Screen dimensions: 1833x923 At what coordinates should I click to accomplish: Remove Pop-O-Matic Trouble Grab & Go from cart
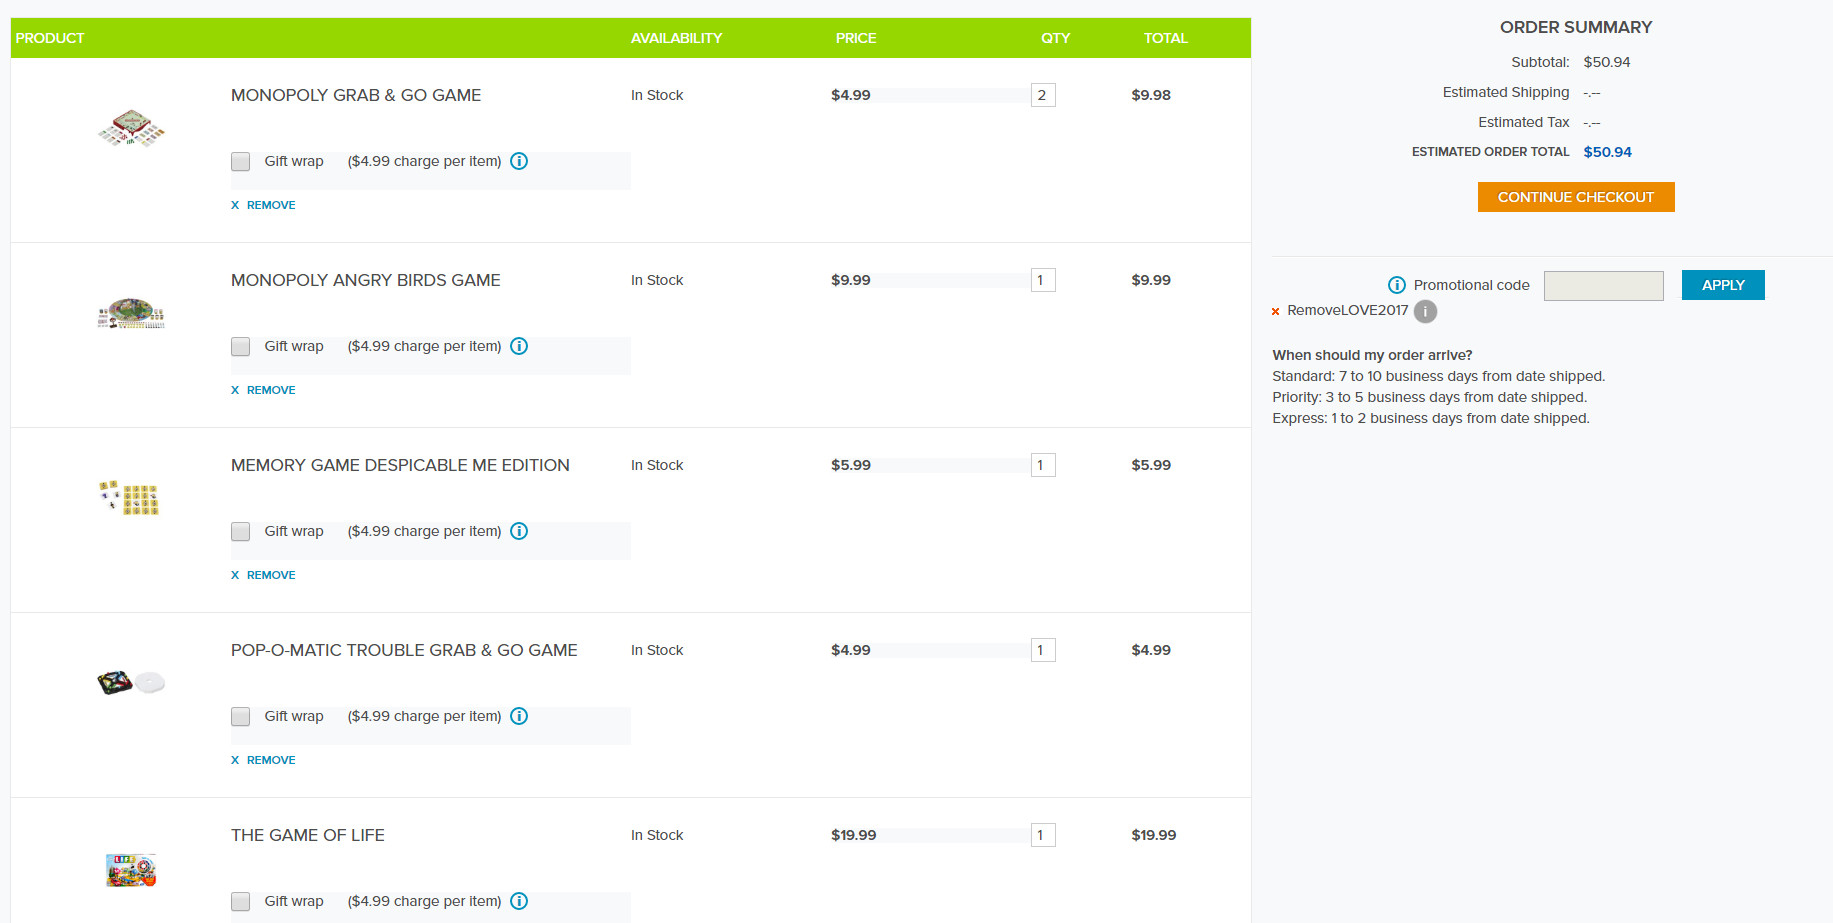coord(263,760)
